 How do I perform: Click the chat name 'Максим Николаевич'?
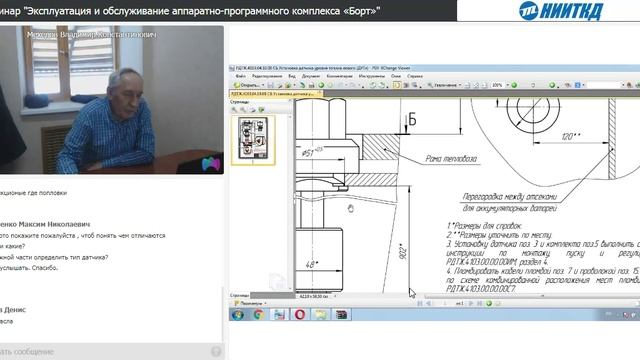coord(54,224)
